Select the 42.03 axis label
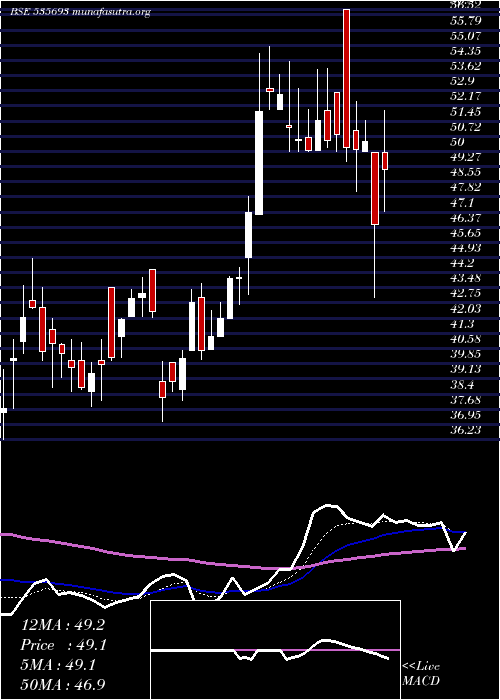This screenshot has height=700, width=500. coord(465,308)
